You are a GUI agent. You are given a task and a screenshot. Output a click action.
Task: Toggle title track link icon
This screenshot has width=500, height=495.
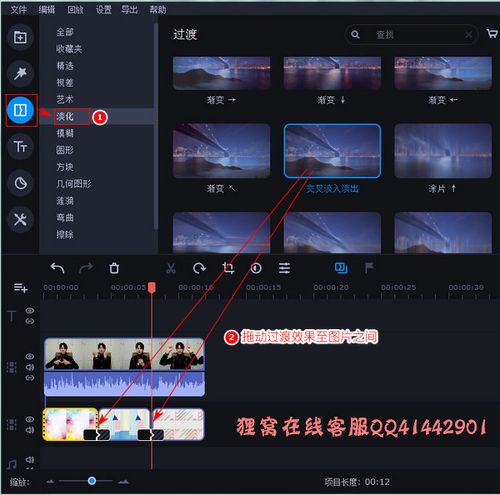coord(30,321)
